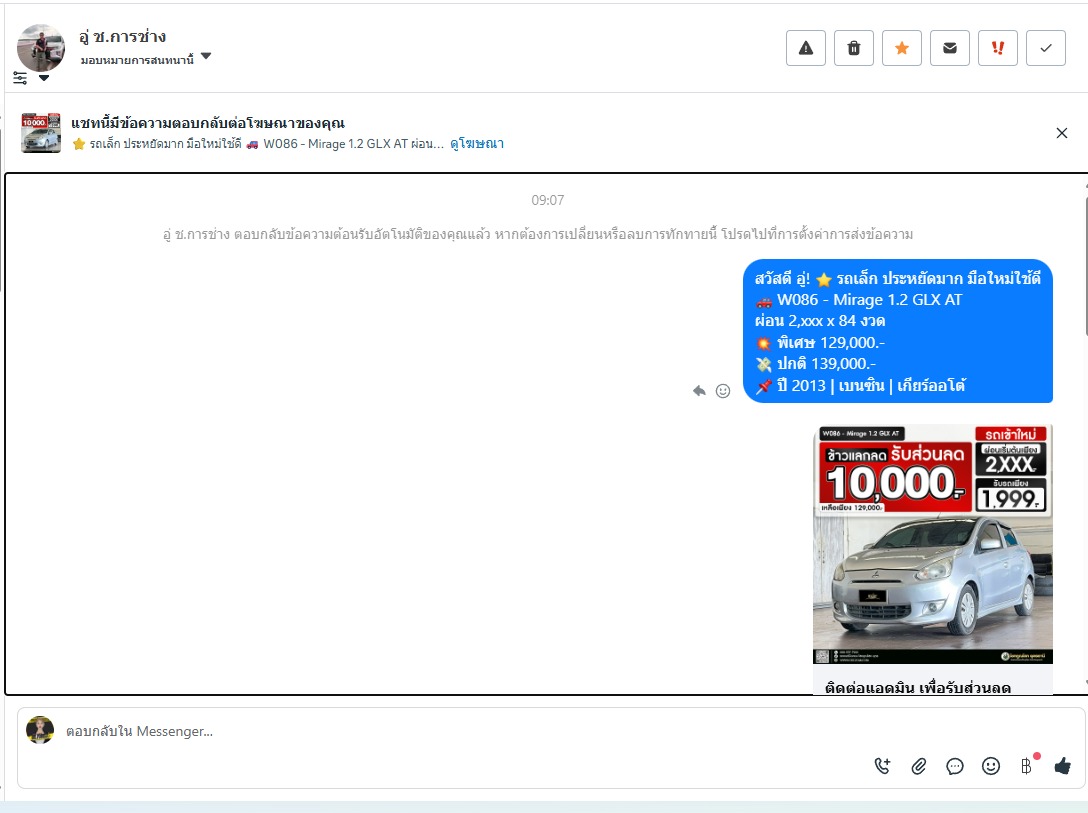This screenshot has width=1088, height=813.
Task: Click the ติดต่อแอดมิน เพื่อรับส่วนลด card text
Action: coord(917,687)
